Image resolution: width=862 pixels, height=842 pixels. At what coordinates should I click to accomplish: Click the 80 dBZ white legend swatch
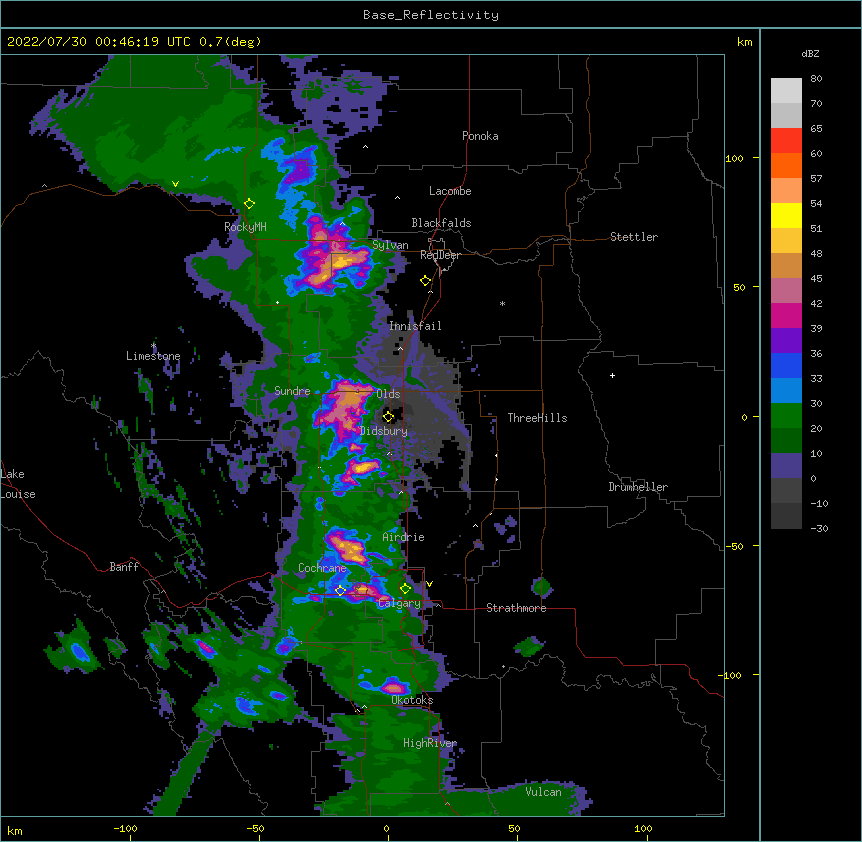pyautogui.click(x=786, y=91)
